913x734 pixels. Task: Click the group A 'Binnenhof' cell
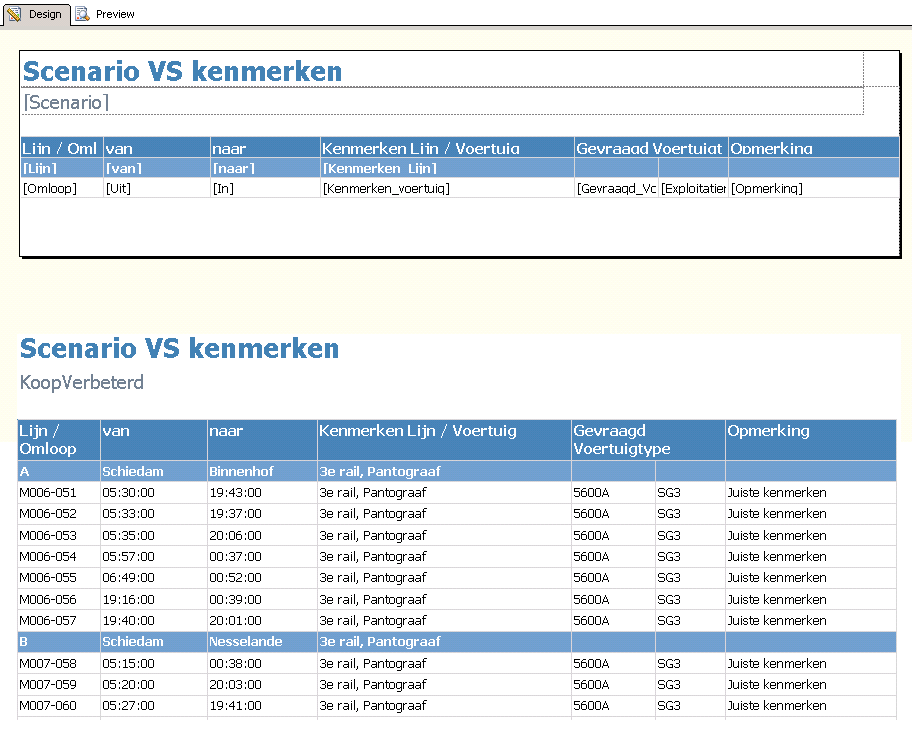(262, 471)
